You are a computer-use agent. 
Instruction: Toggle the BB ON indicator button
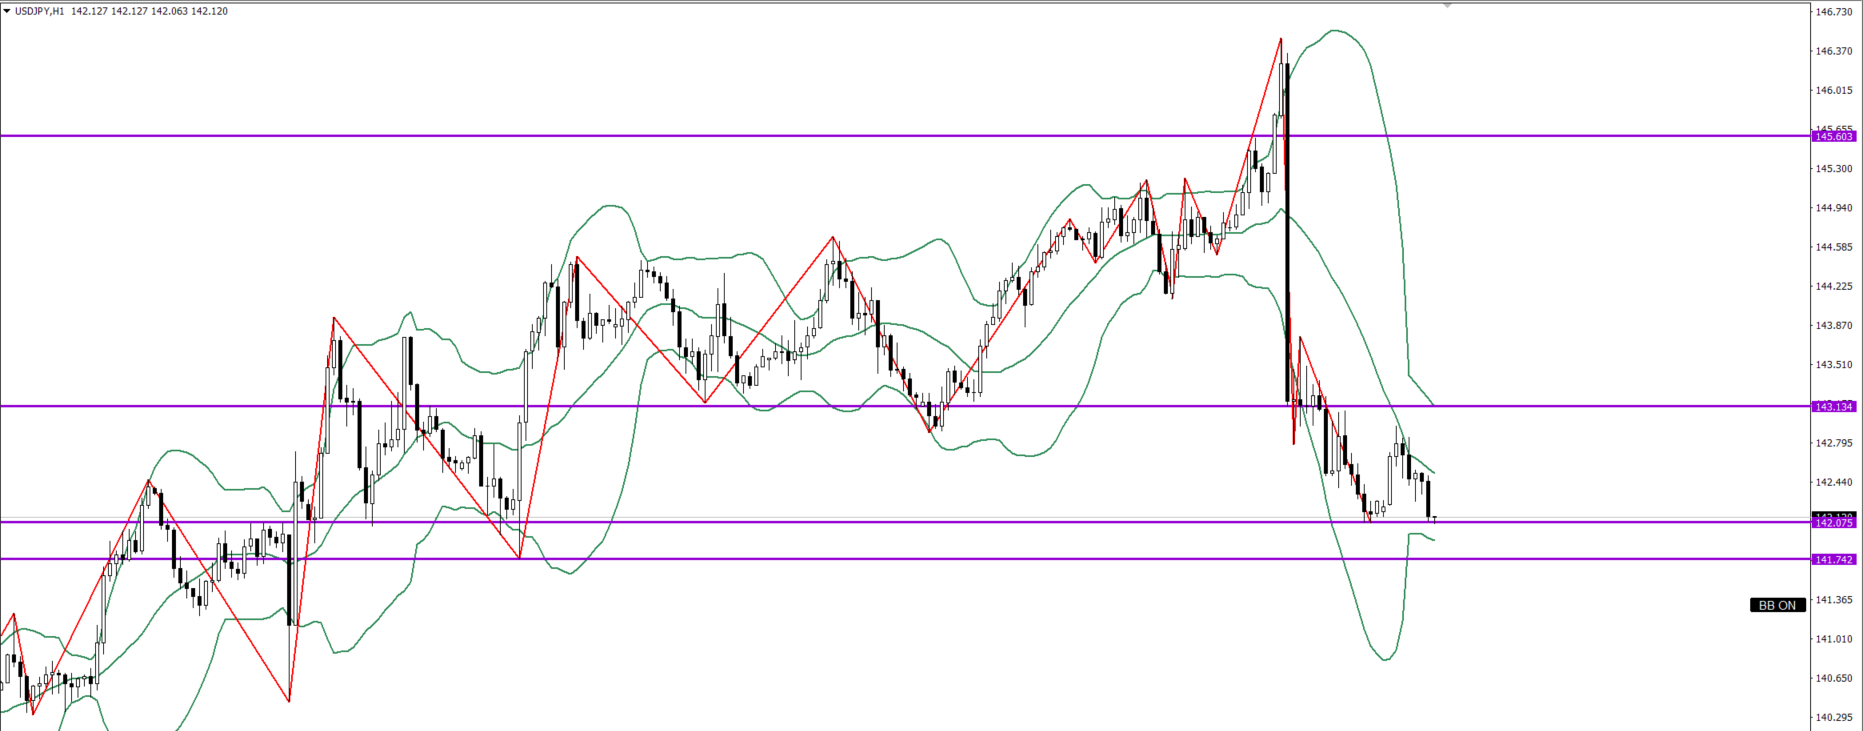pos(1777,605)
